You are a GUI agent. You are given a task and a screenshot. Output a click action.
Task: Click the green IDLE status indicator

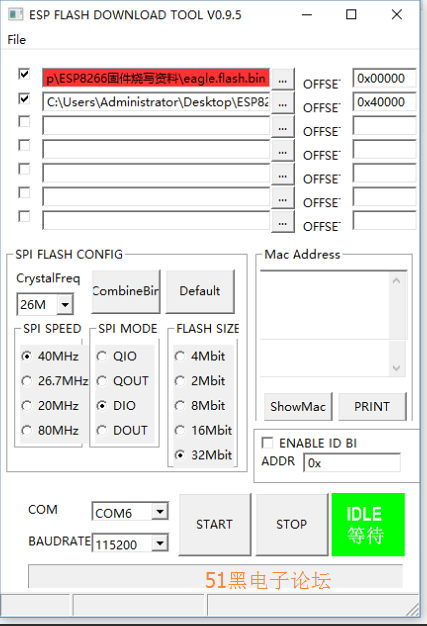coord(368,524)
